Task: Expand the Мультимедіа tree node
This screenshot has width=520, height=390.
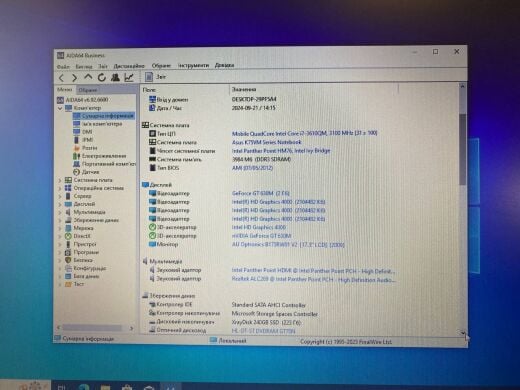Action: click(60, 212)
